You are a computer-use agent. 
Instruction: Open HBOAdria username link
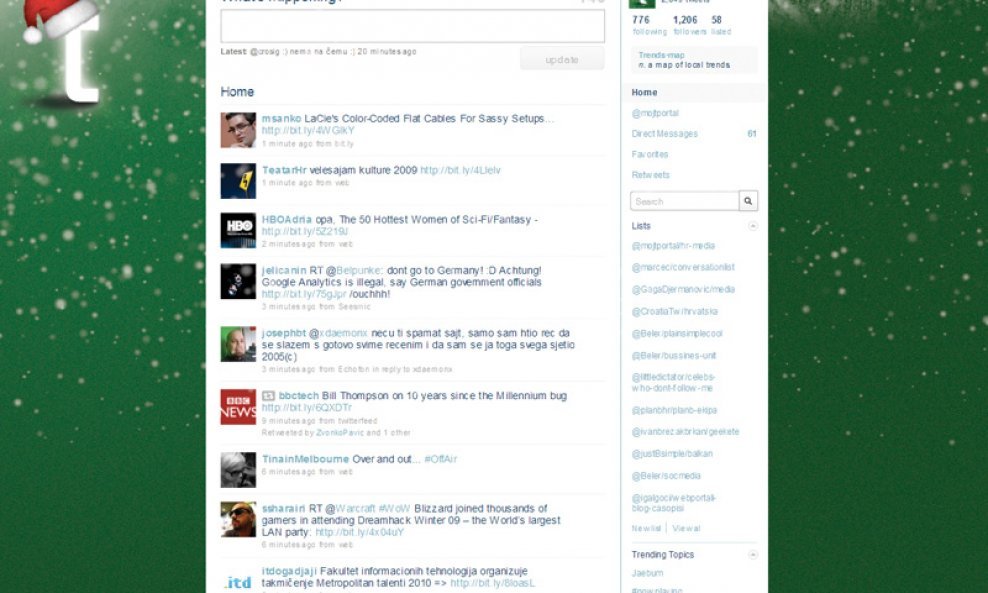(x=287, y=219)
